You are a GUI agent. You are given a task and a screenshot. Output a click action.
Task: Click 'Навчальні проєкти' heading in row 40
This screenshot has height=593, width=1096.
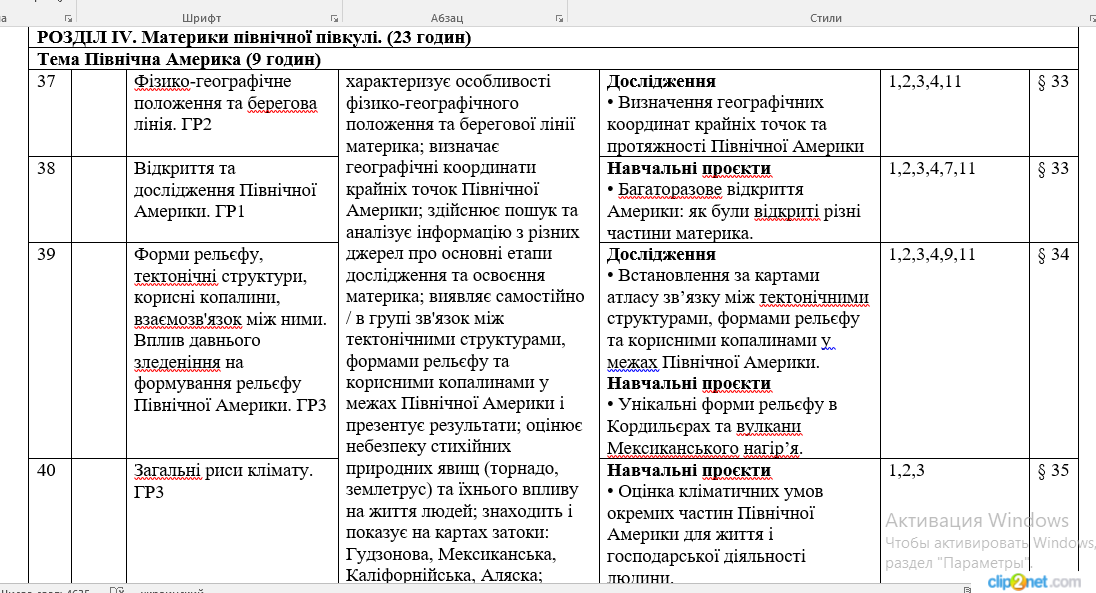(688, 470)
